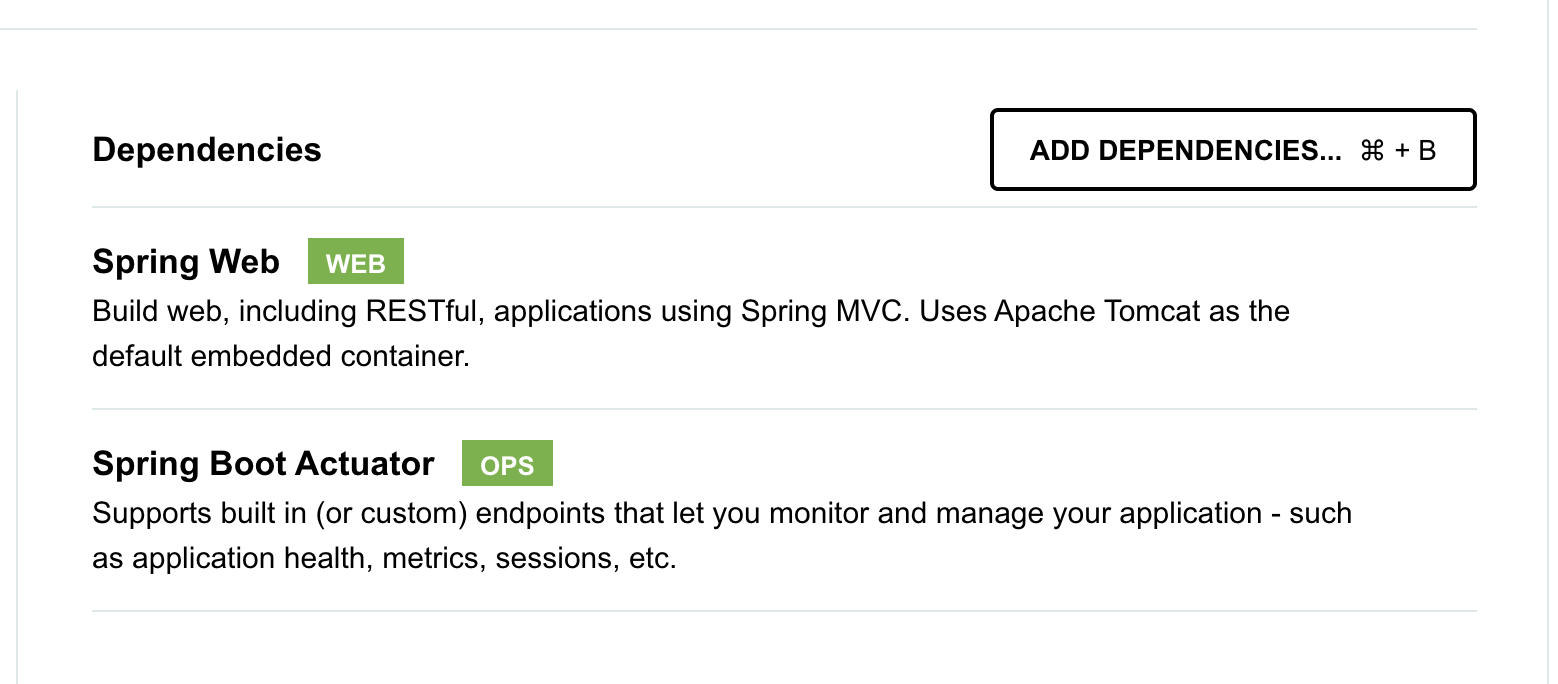Click the green WEB category badge
The height and width of the screenshot is (684, 1558).
(355, 262)
